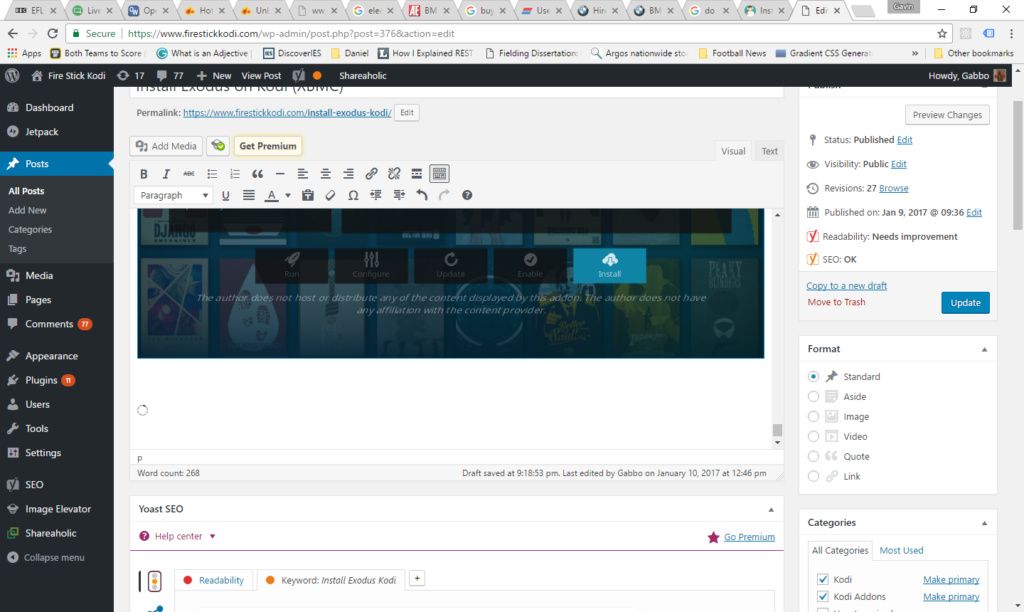Screen dimensions: 1024x612
Task: Expand the Help center dropdown
Action: pos(178,536)
